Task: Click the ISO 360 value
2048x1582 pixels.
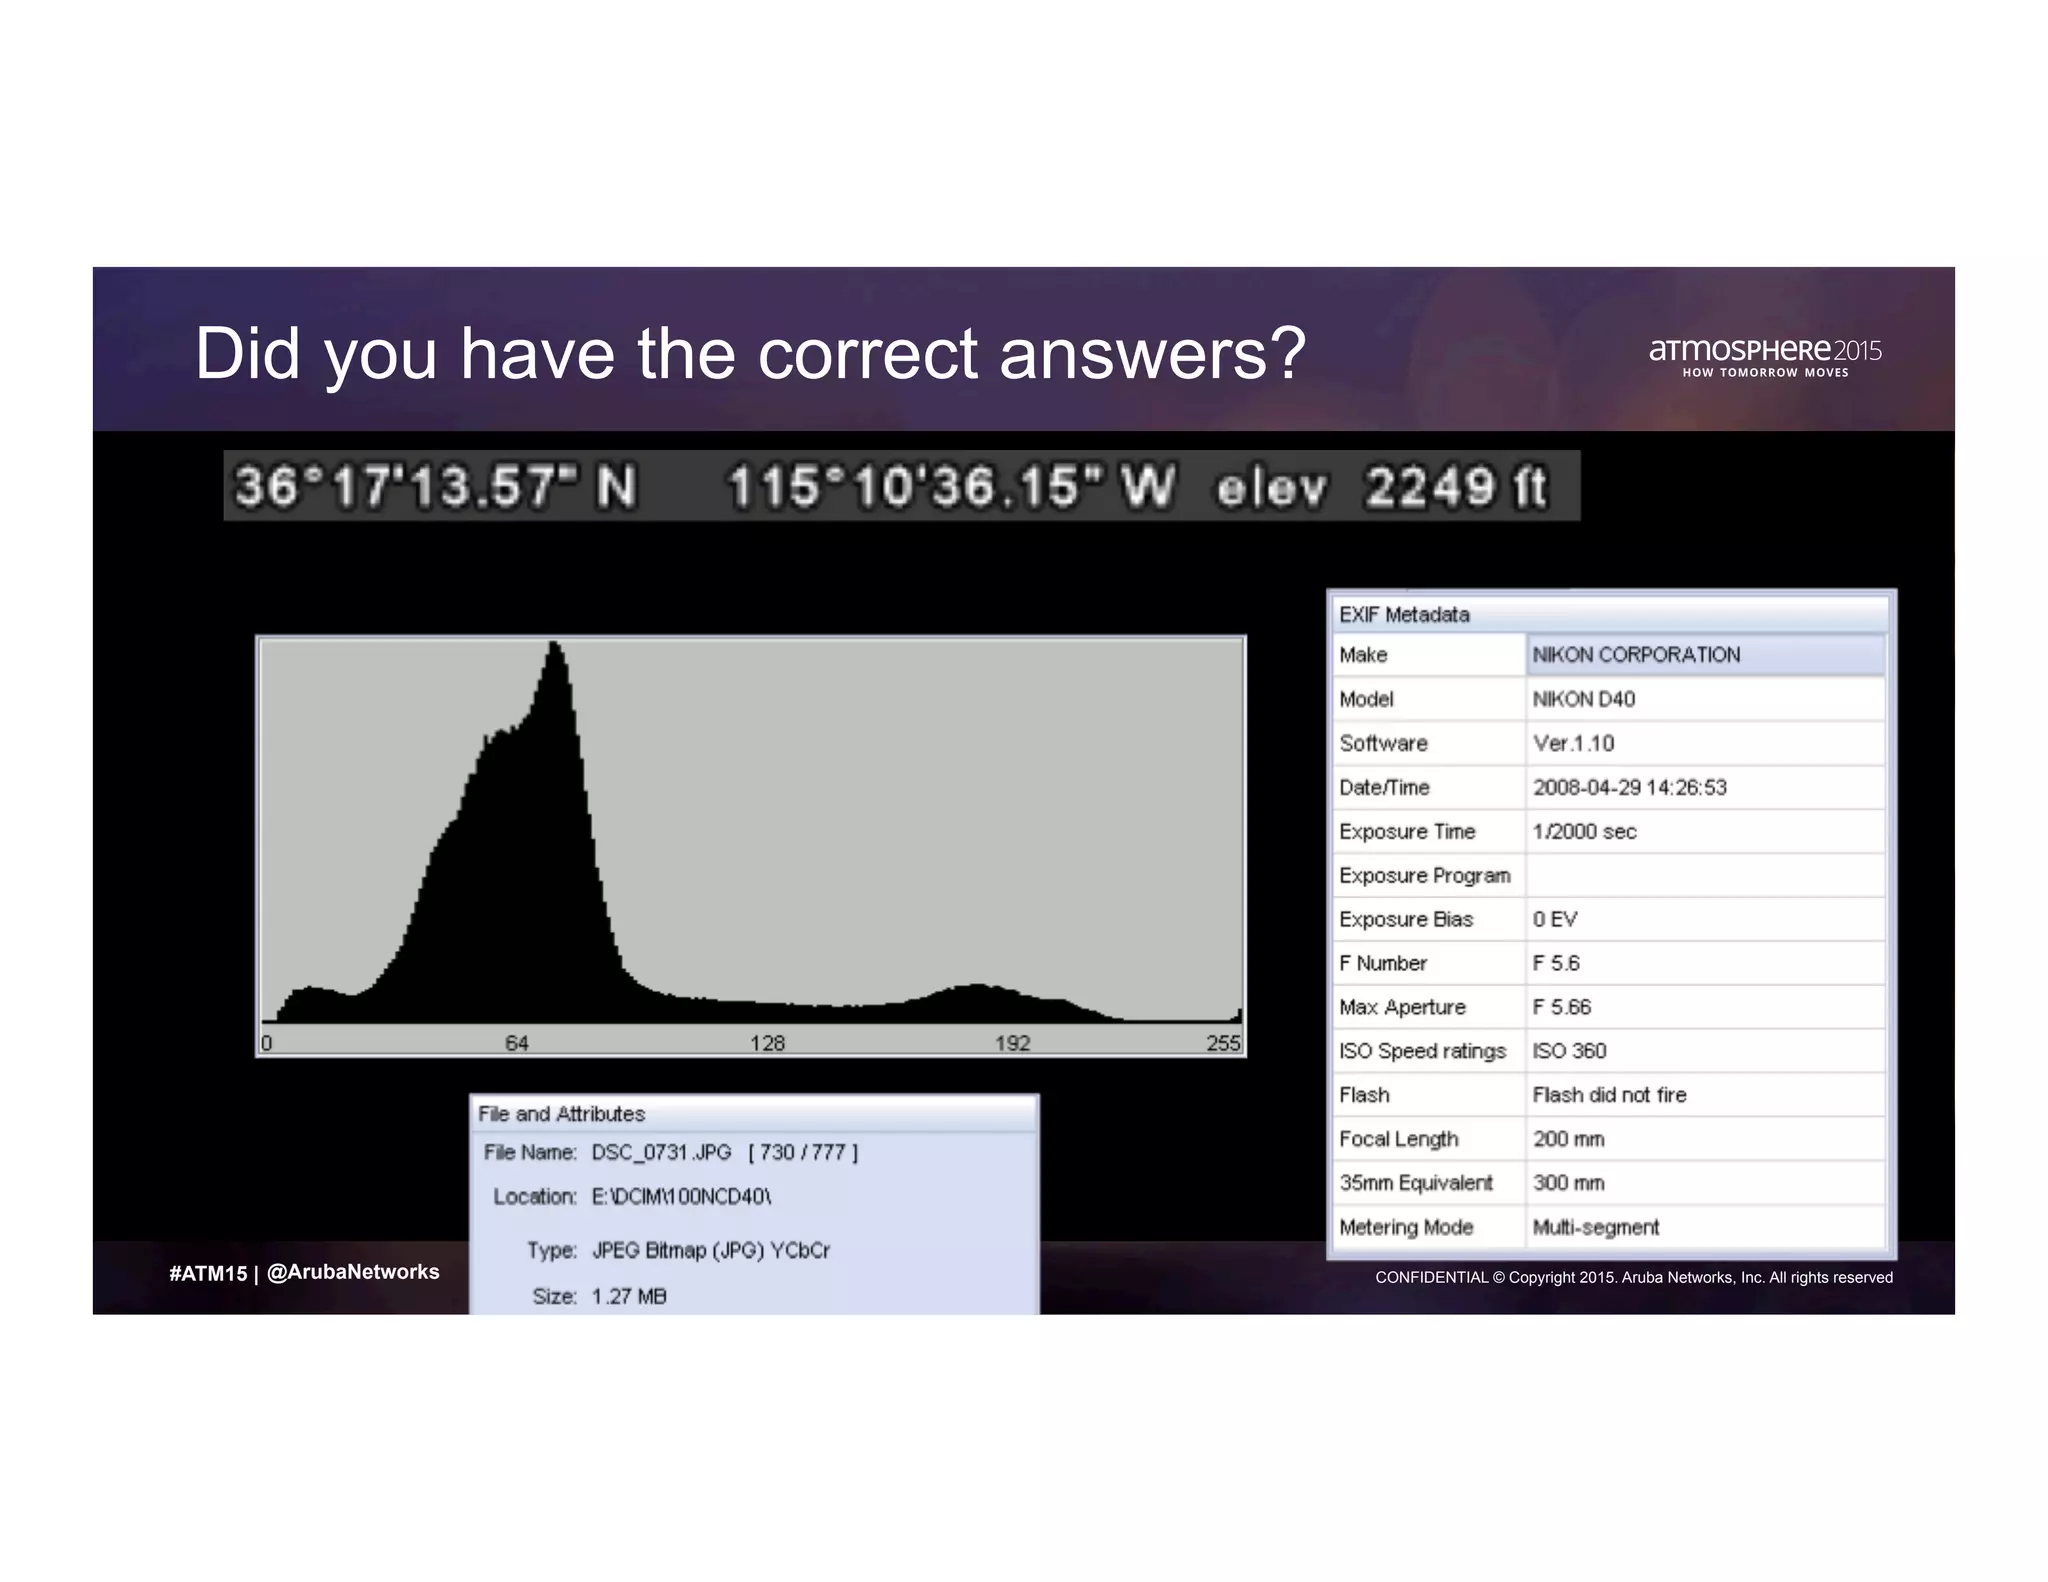Action: [1569, 1051]
